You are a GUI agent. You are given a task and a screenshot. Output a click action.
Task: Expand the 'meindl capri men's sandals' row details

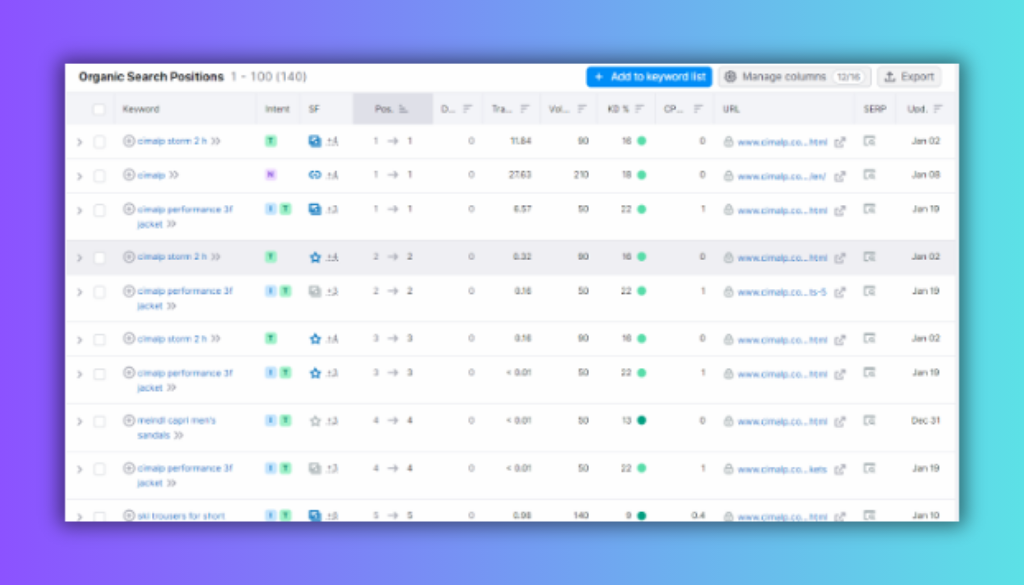pyautogui.click(x=79, y=421)
